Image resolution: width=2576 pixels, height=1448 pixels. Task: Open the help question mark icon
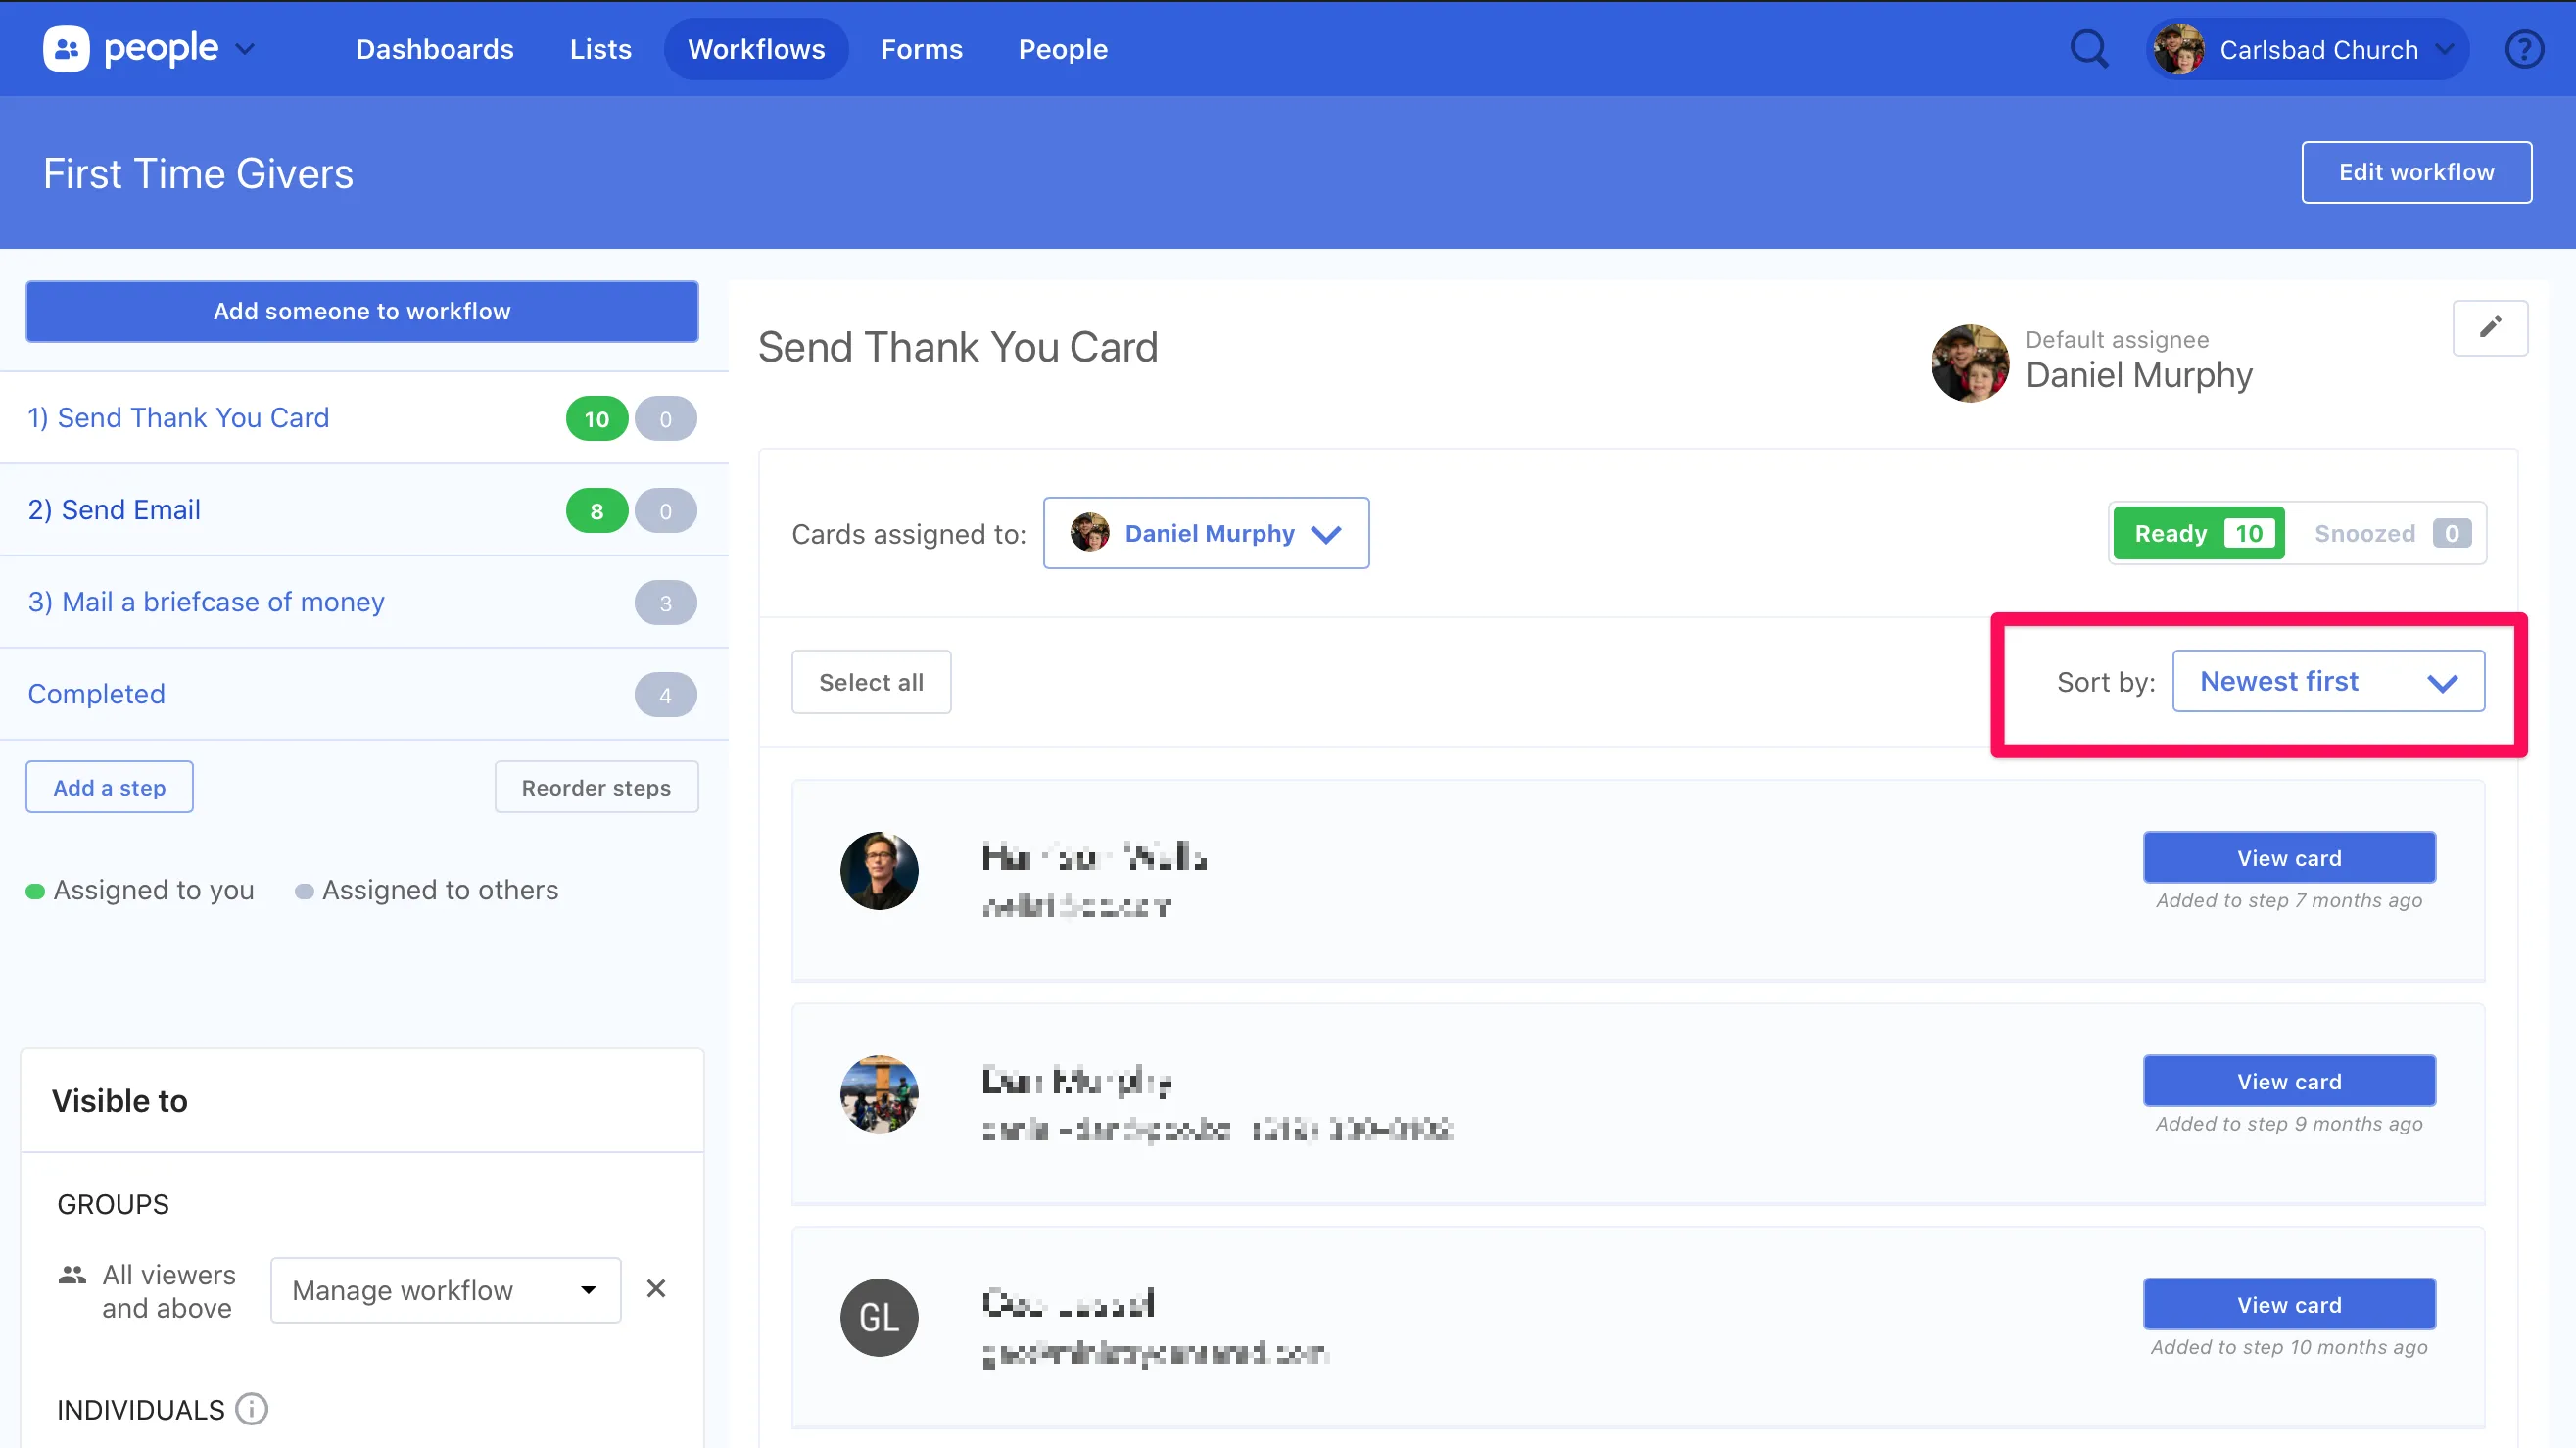click(2524, 49)
